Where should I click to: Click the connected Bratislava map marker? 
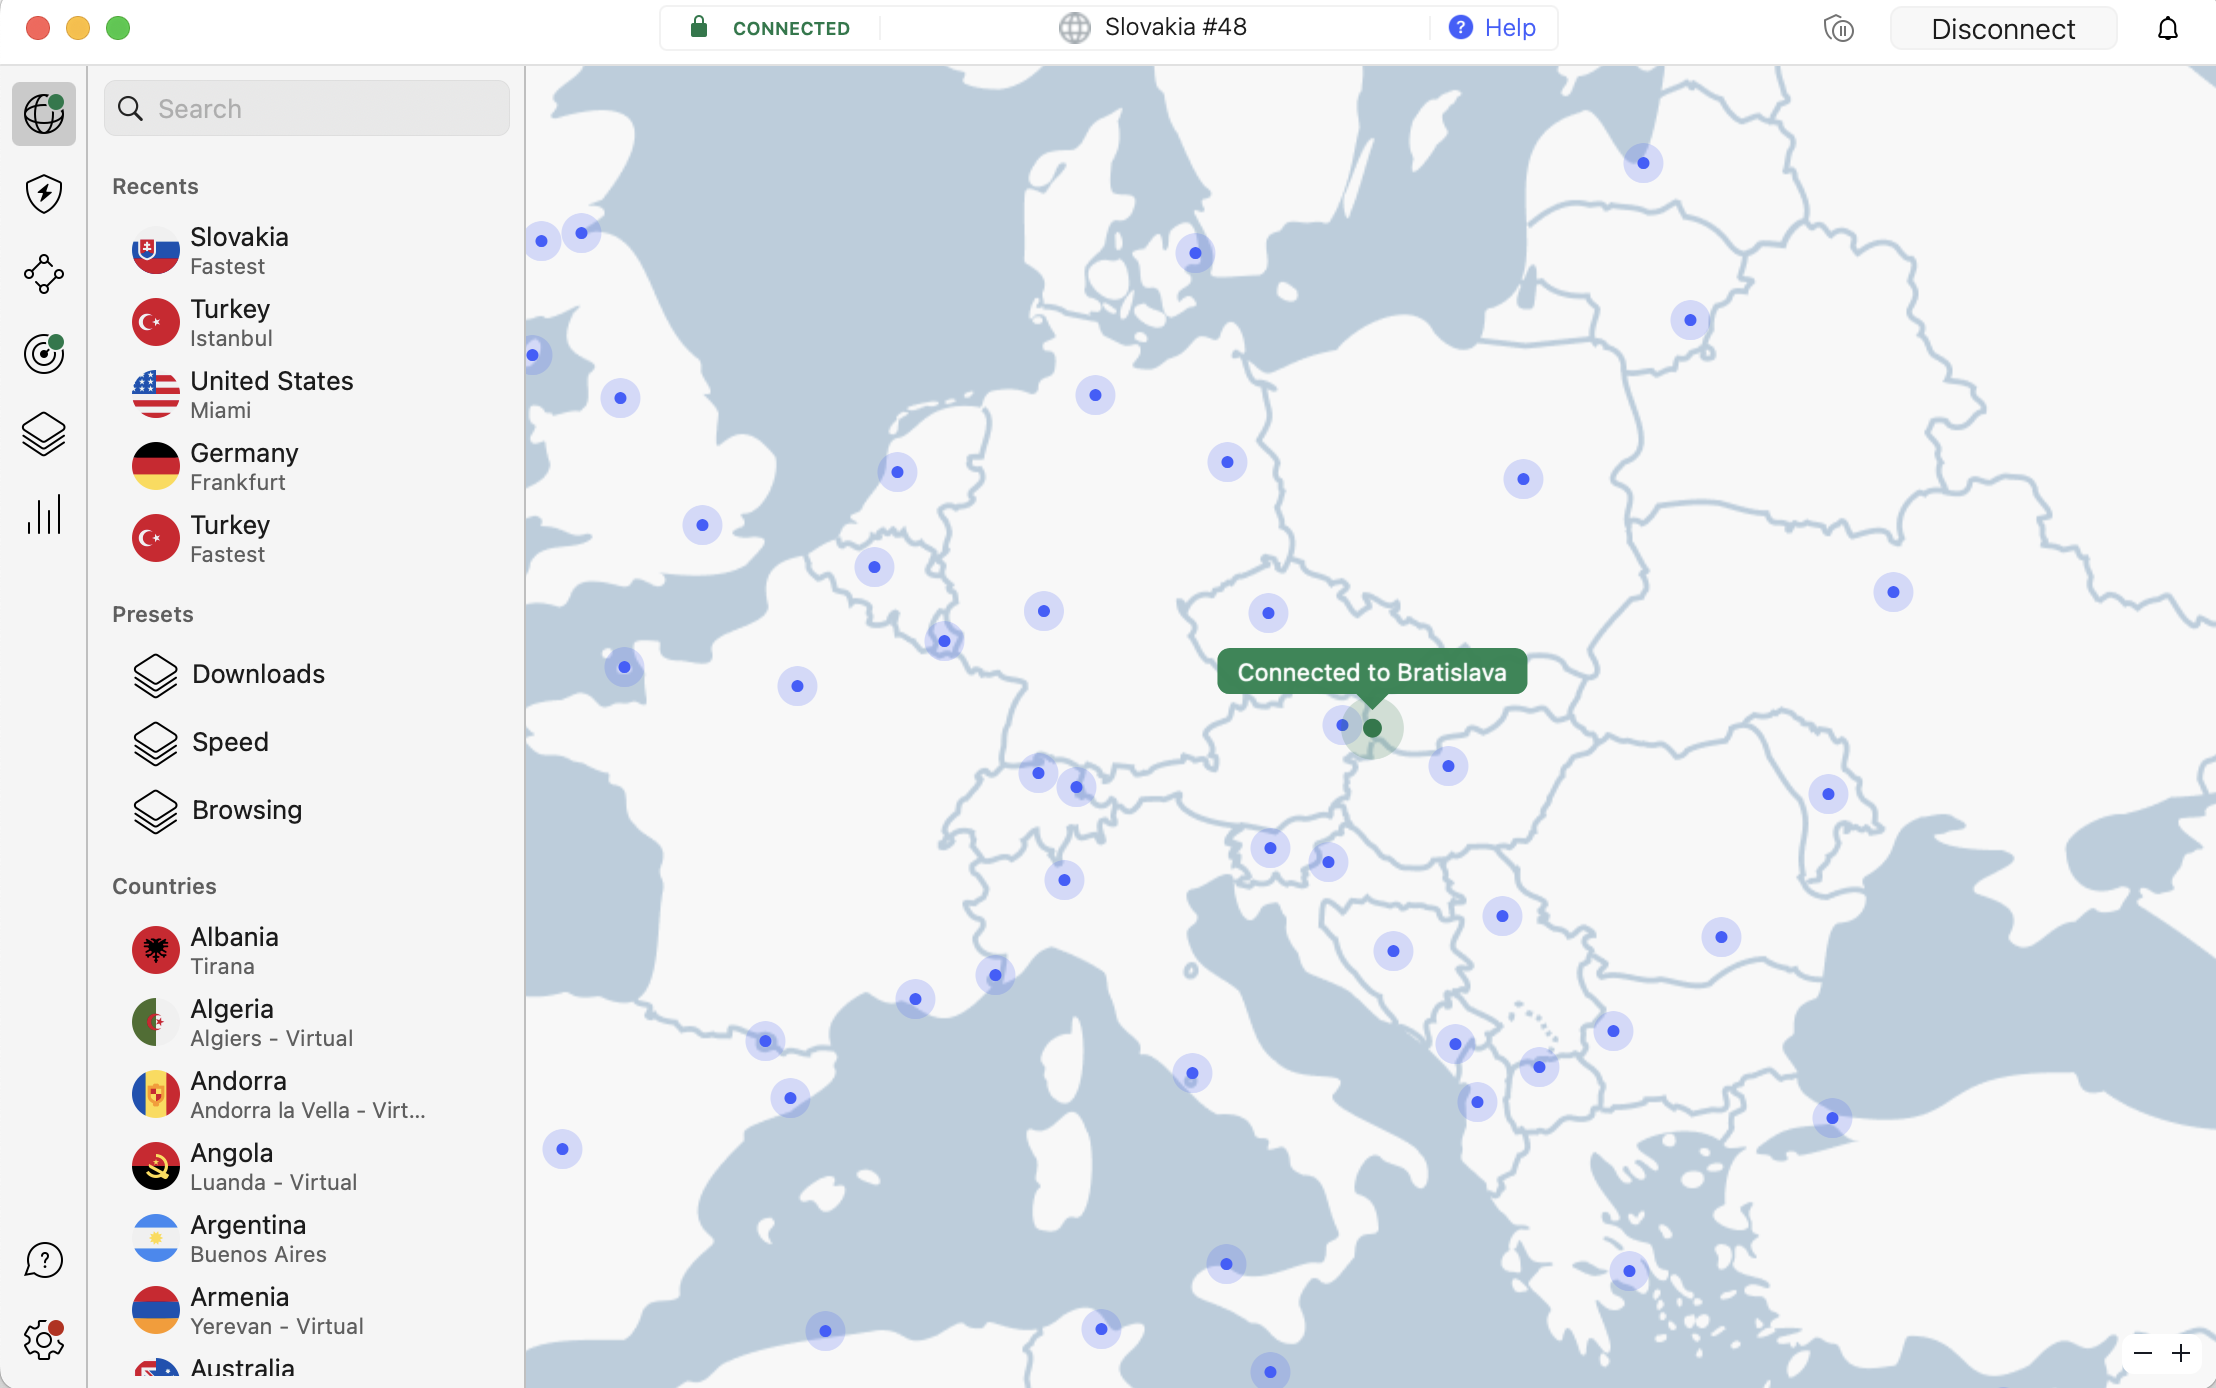[1372, 728]
